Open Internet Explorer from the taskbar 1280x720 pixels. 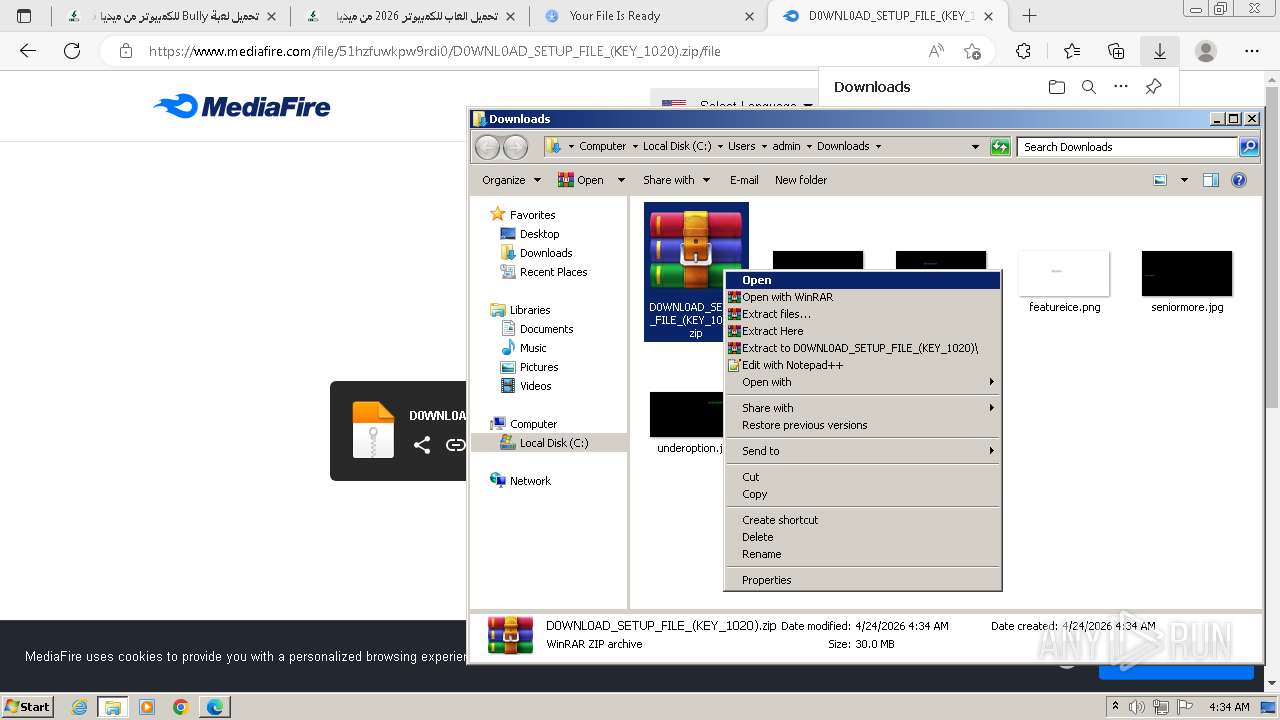79,707
